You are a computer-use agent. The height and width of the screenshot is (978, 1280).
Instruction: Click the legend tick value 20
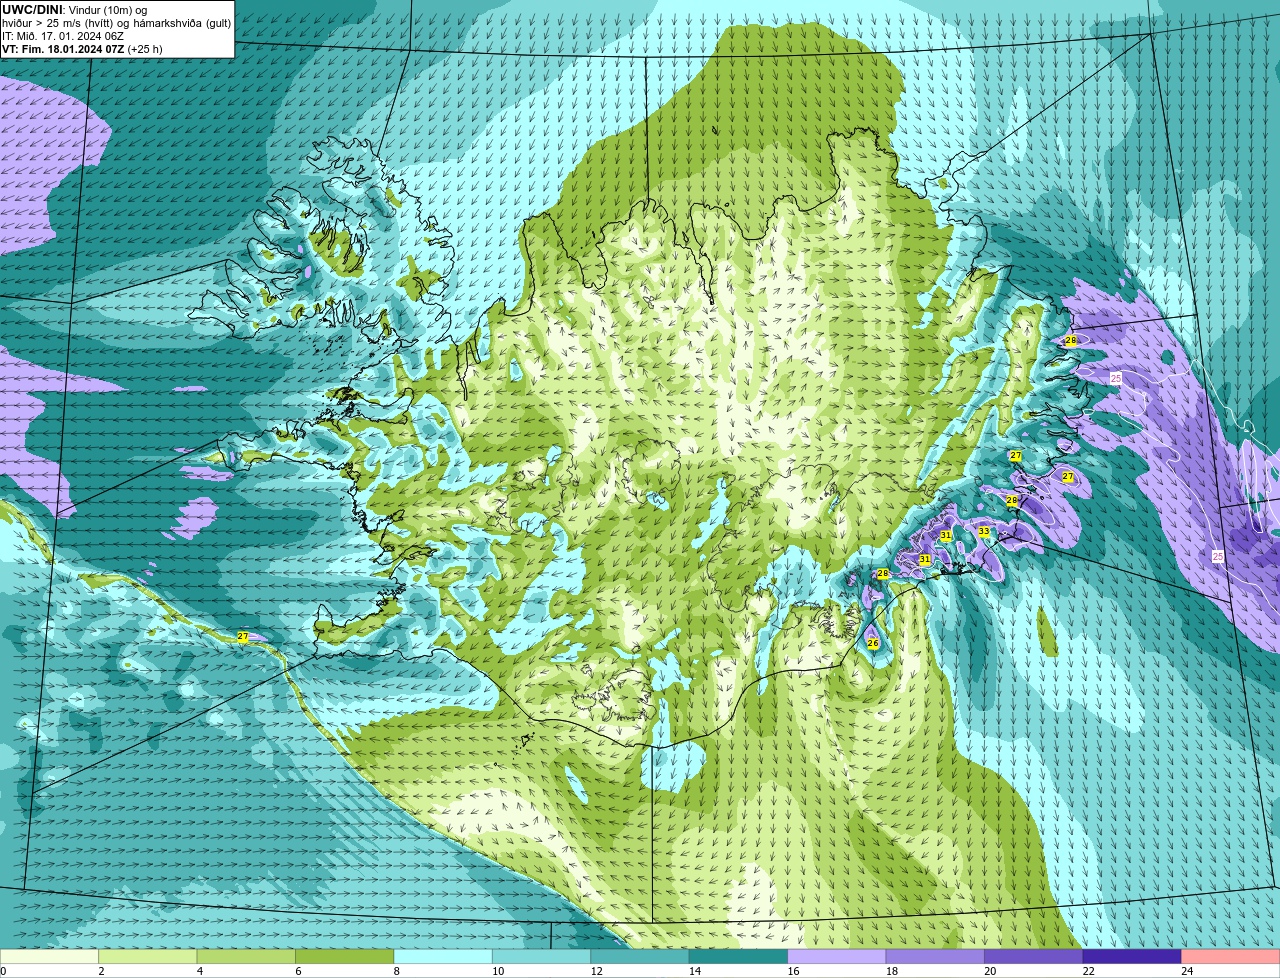pyautogui.click(x=990, y=971)
